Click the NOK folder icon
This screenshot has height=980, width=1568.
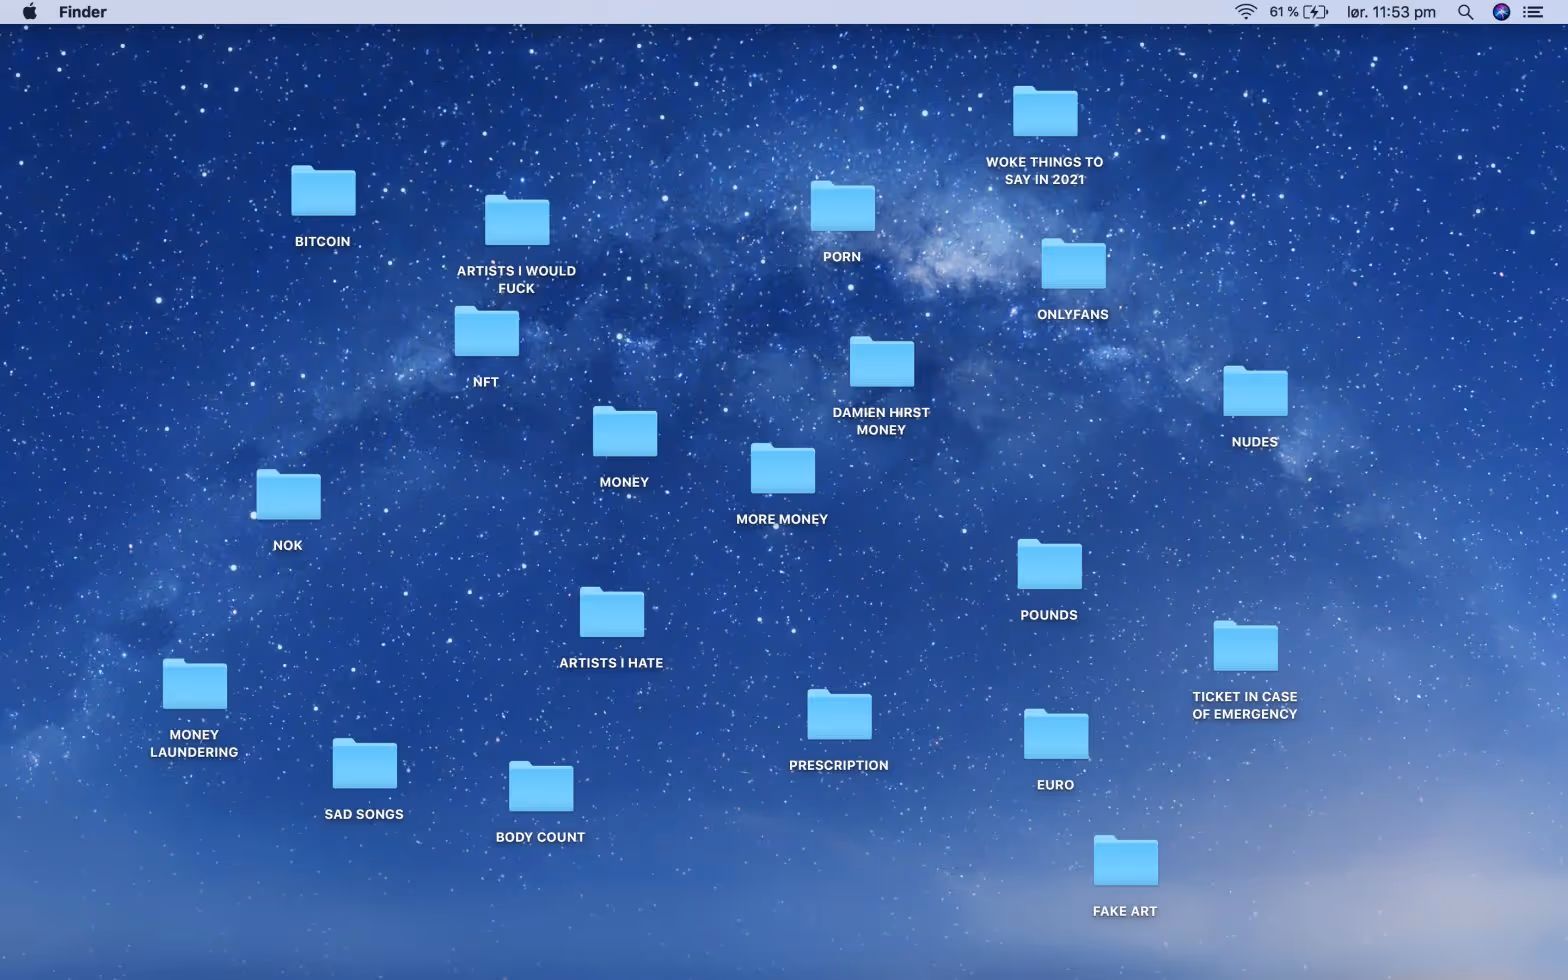coord(288,496)
